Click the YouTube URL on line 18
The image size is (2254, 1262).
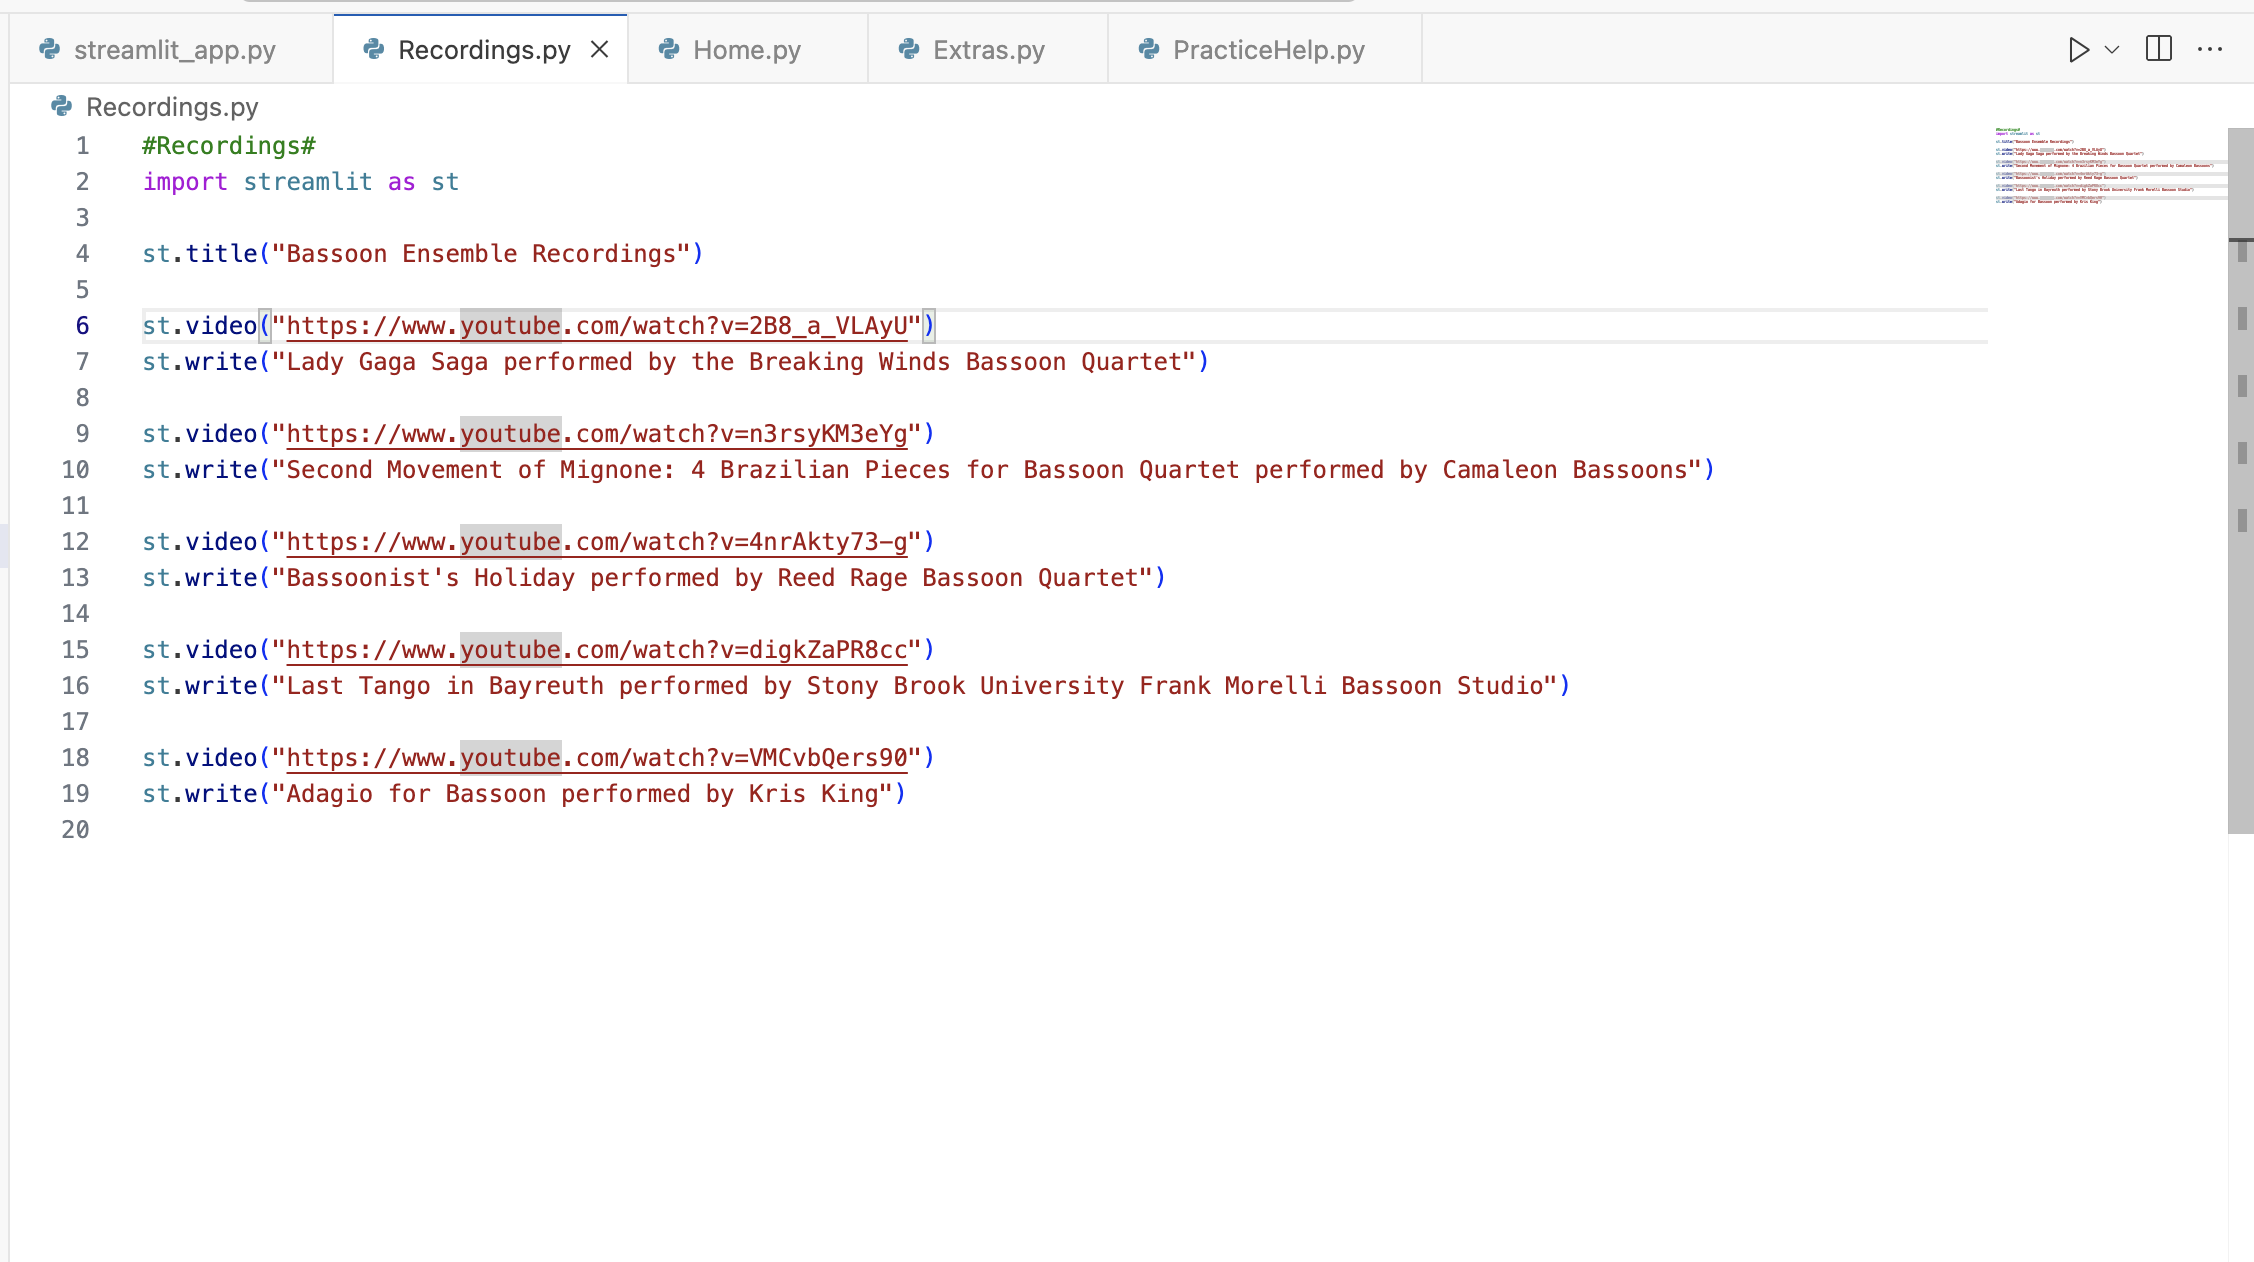[x=596, y=758]
